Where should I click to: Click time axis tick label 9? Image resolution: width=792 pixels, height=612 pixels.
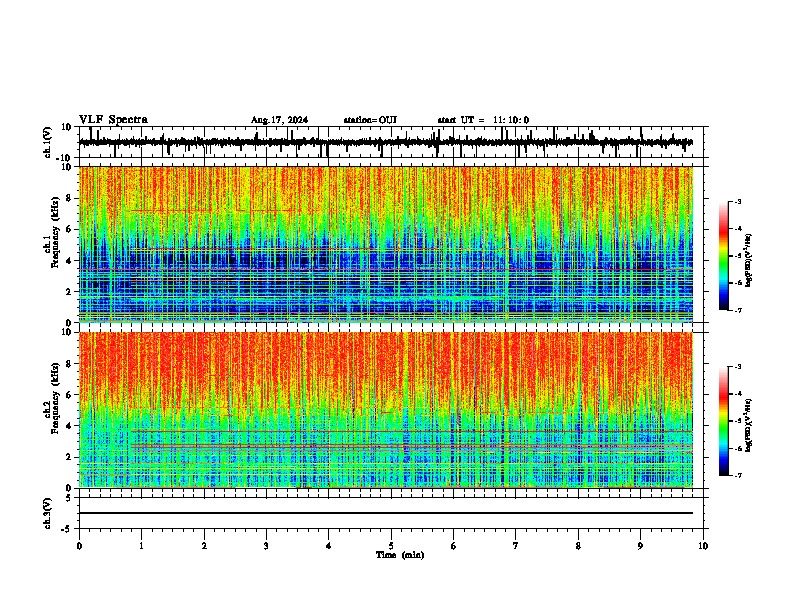pyautogui.click(x=640, y=546)
